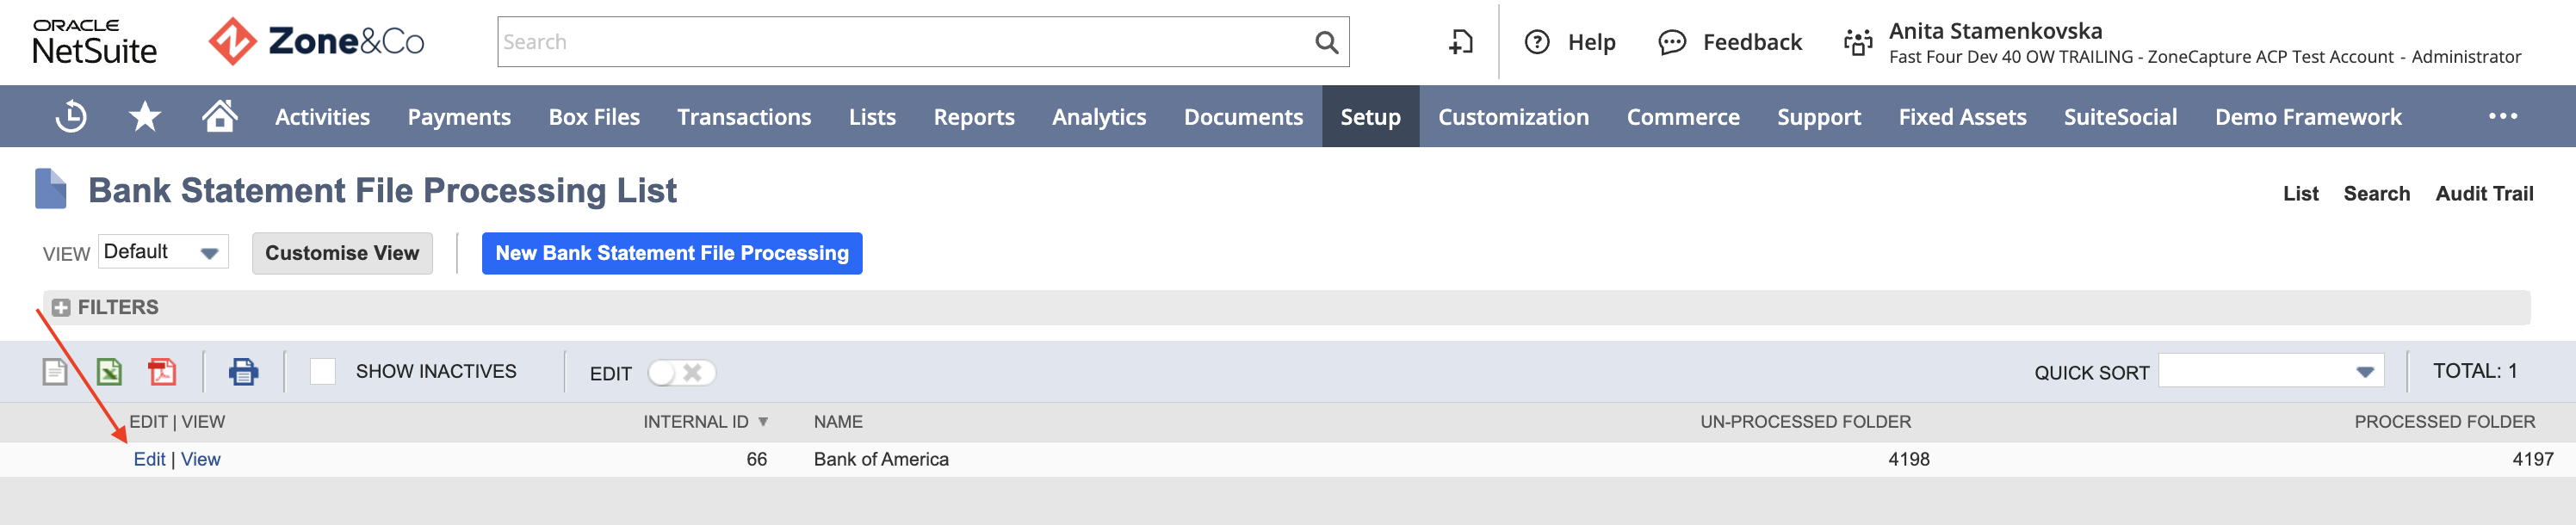Screen dimensions: 2576x525
Task: Click the Zone&Co logo
Action: [316, 42]
